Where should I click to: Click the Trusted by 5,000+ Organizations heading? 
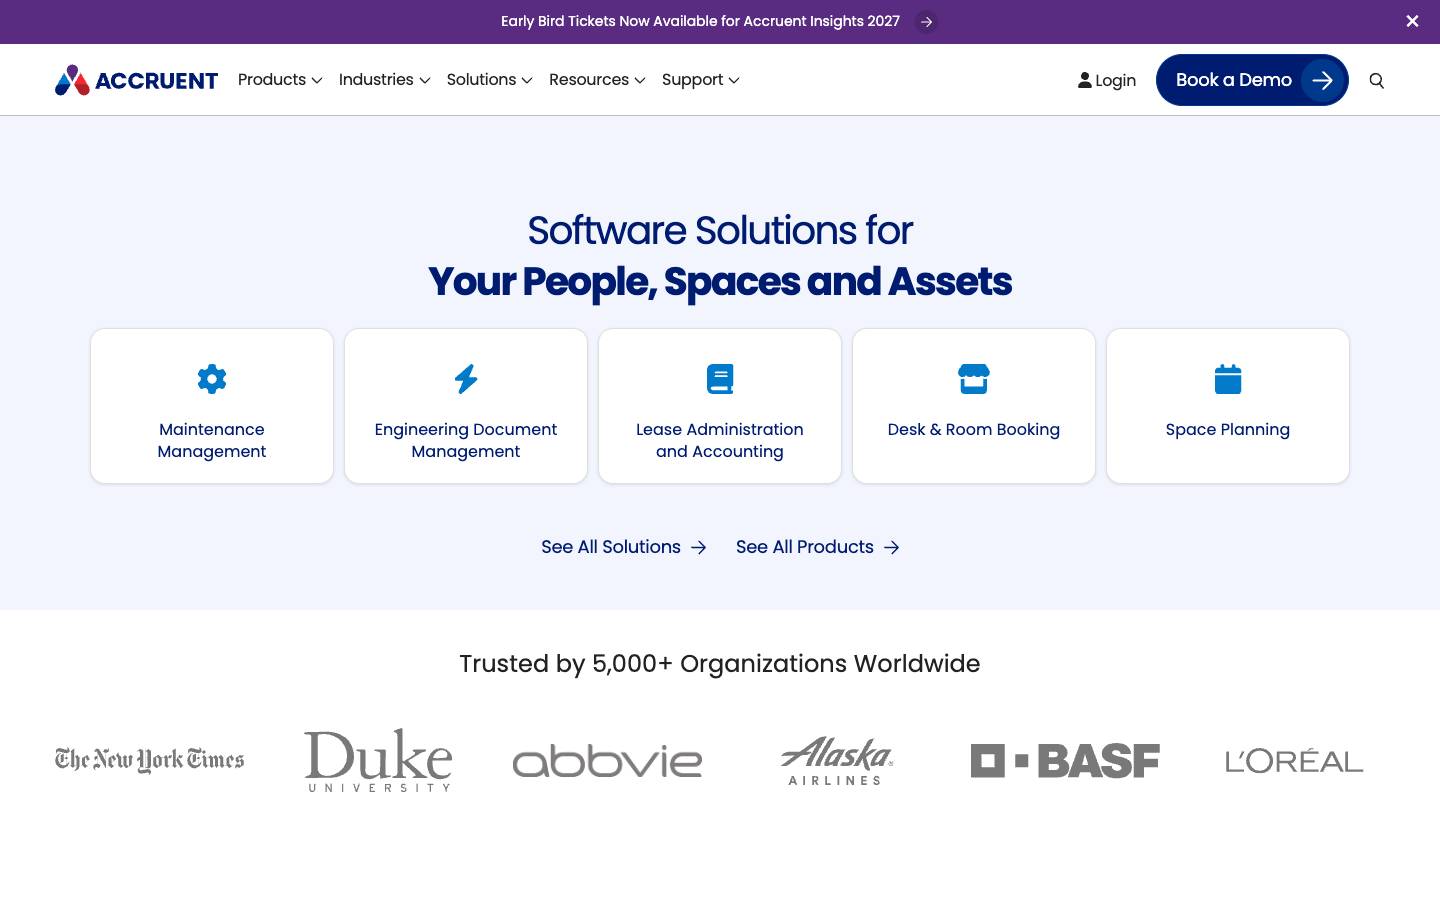coord(720,664)
